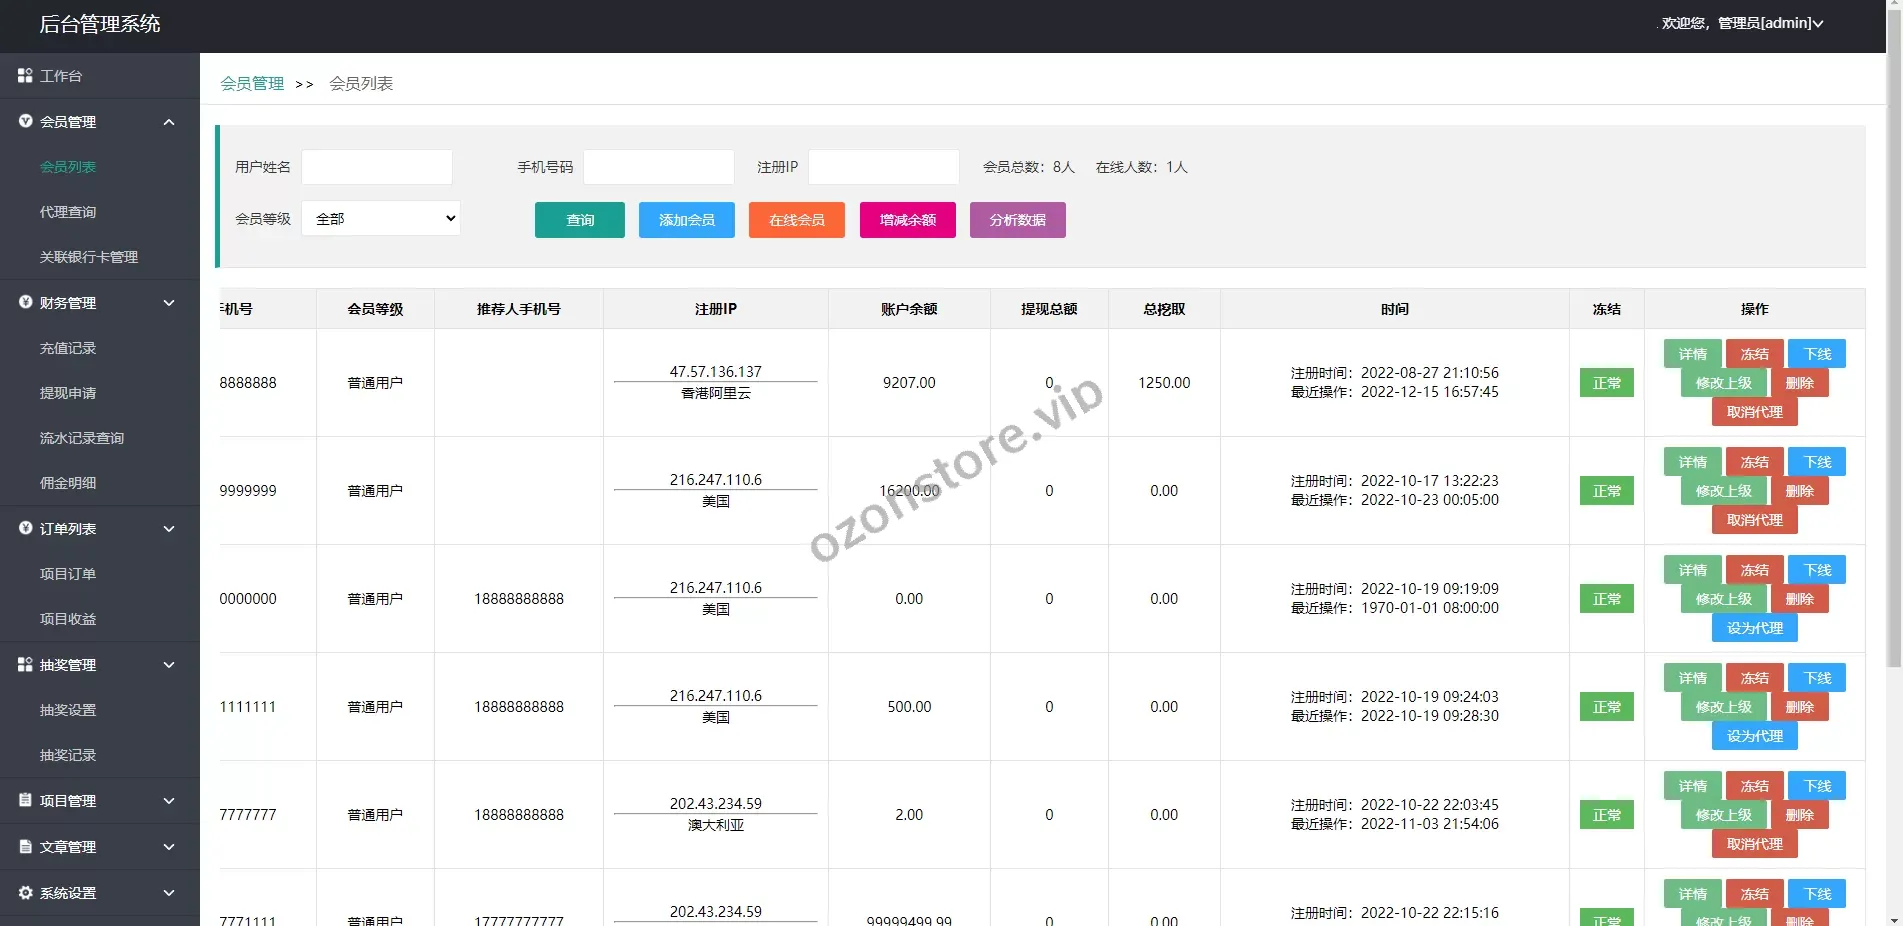Image resolution: width=1903 pixels, height=926 pixels.
Task: Open the admin account dropdown menu
Action: click(1742, 23)
